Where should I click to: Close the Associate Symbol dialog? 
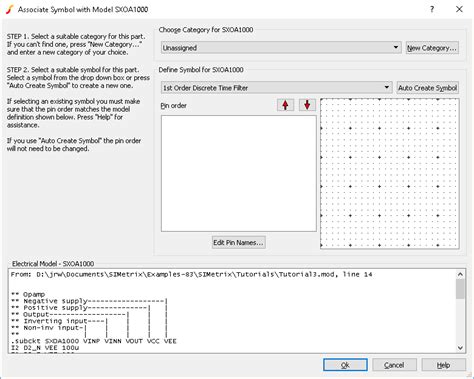(459, 9)
